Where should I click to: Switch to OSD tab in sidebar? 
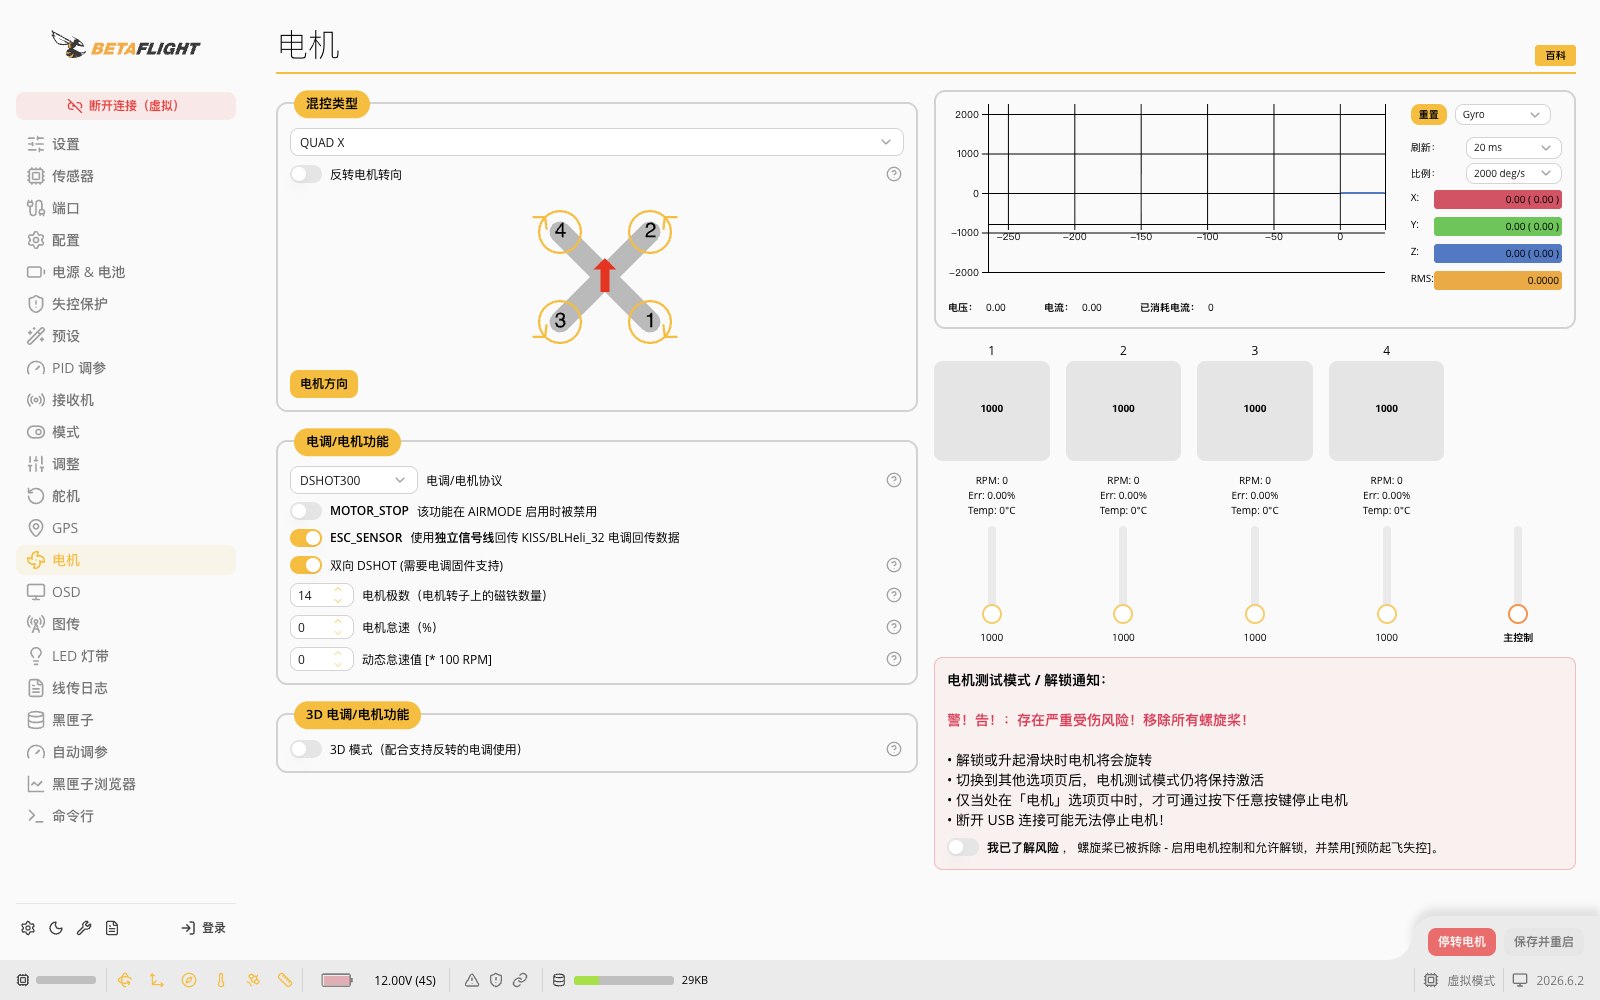pyautogui.click(x=126, y=592)
